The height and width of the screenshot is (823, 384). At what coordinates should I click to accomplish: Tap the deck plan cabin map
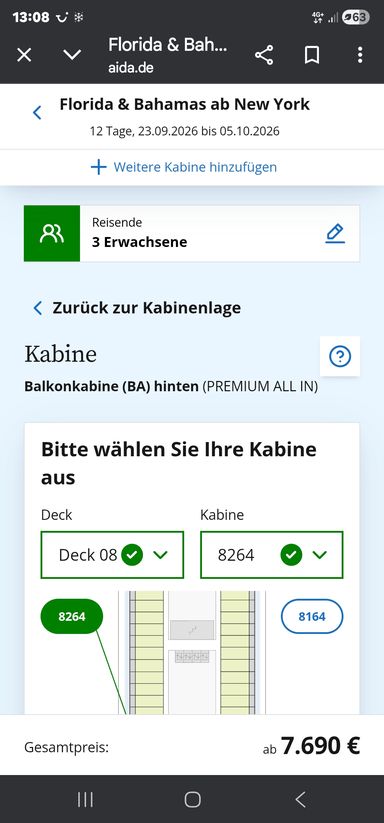click(192, 652)
